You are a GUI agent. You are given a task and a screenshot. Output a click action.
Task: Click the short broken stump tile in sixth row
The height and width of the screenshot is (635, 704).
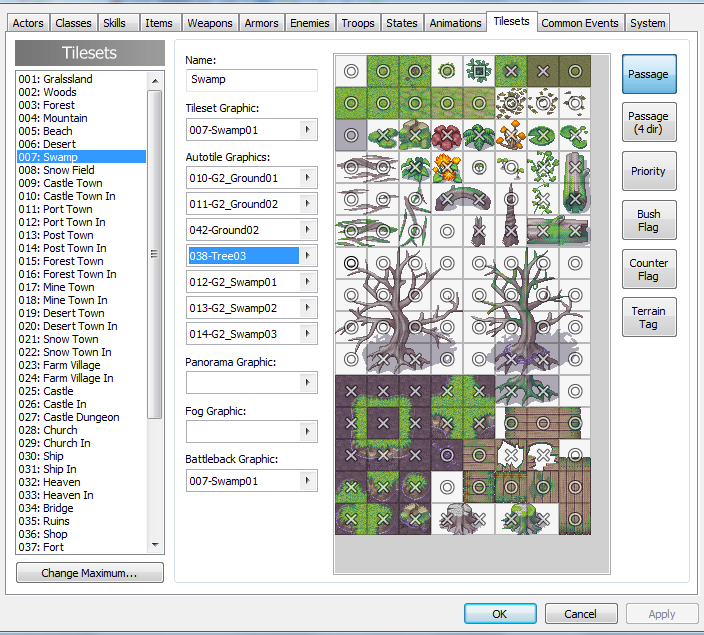(x=479, y=231)
